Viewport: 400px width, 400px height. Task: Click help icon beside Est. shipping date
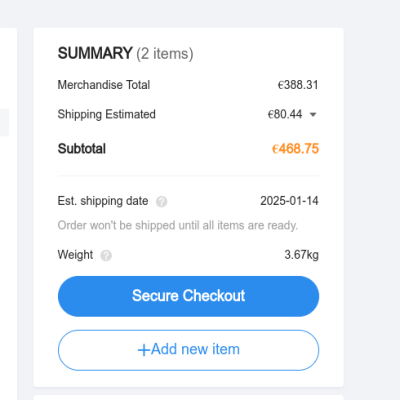click(x=162, y=202)
